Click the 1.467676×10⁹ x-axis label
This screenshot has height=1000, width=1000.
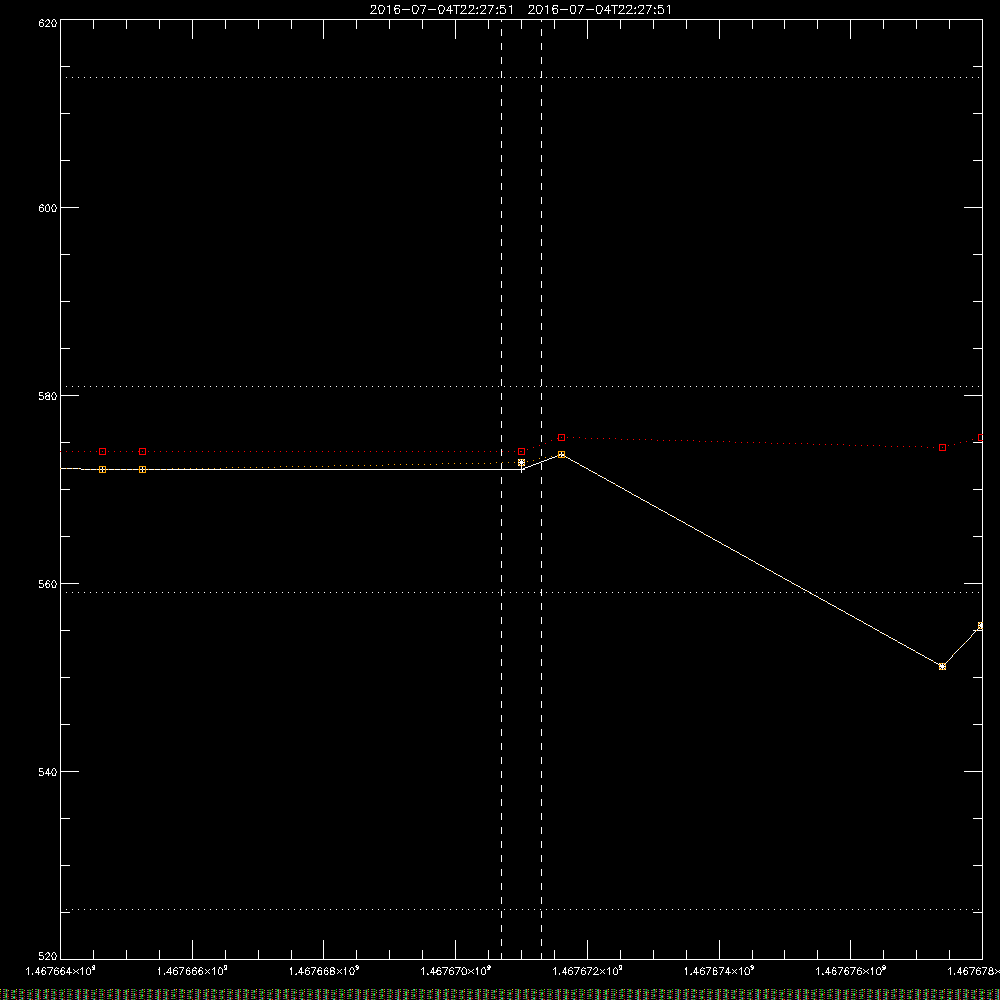point(851,971)
